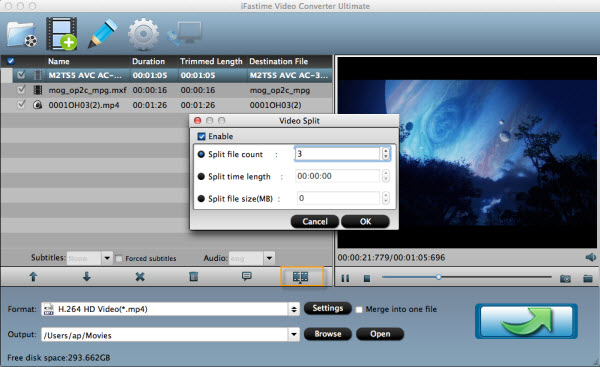Click the format type icon beside H.264
This screenshot has width=600, height=367.
click(49, 309)
